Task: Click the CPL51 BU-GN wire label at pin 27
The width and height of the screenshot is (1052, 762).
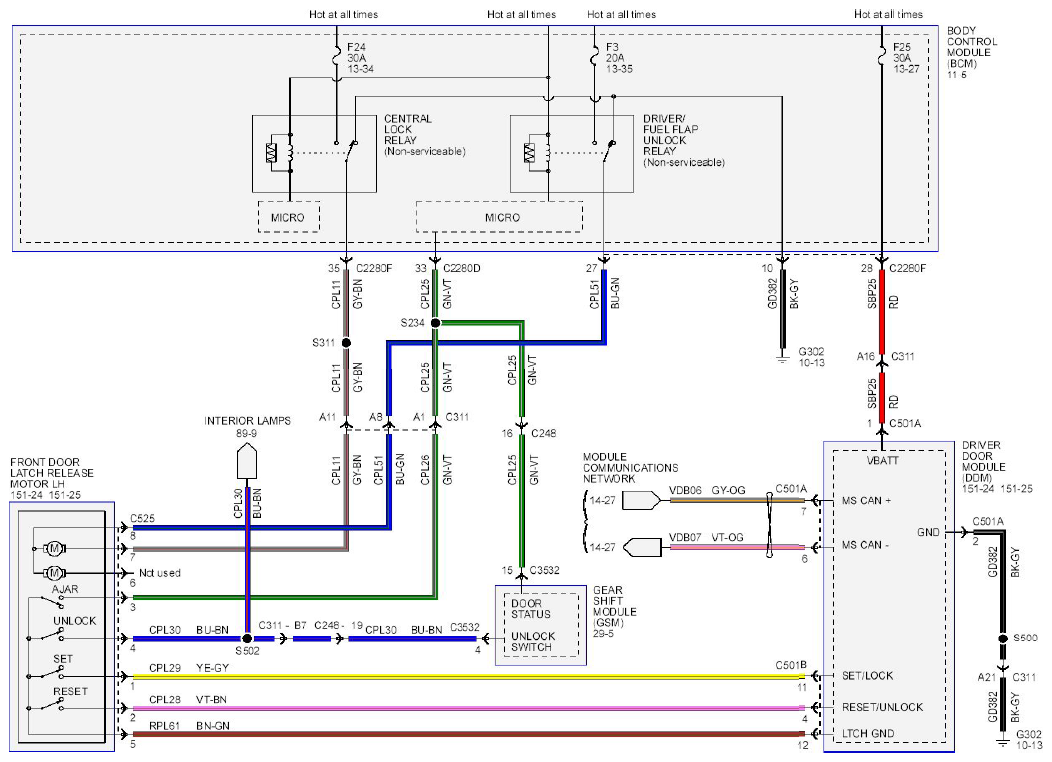Action: [x=604, y=293]
